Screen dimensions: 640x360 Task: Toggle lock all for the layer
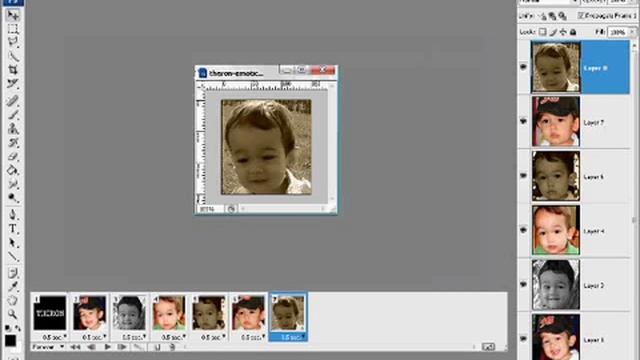pyautogui.click(x=573, y=32)
